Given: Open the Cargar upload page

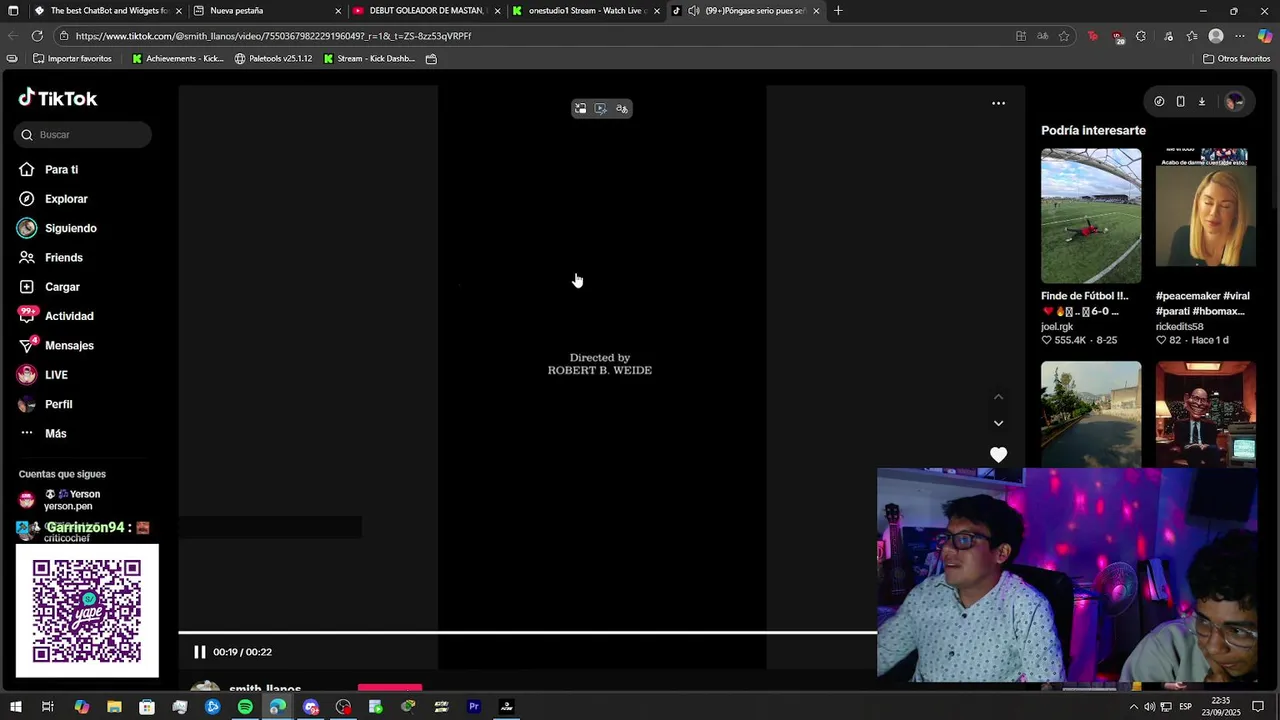Looking at the screenshot, I should tap(49, 287).
